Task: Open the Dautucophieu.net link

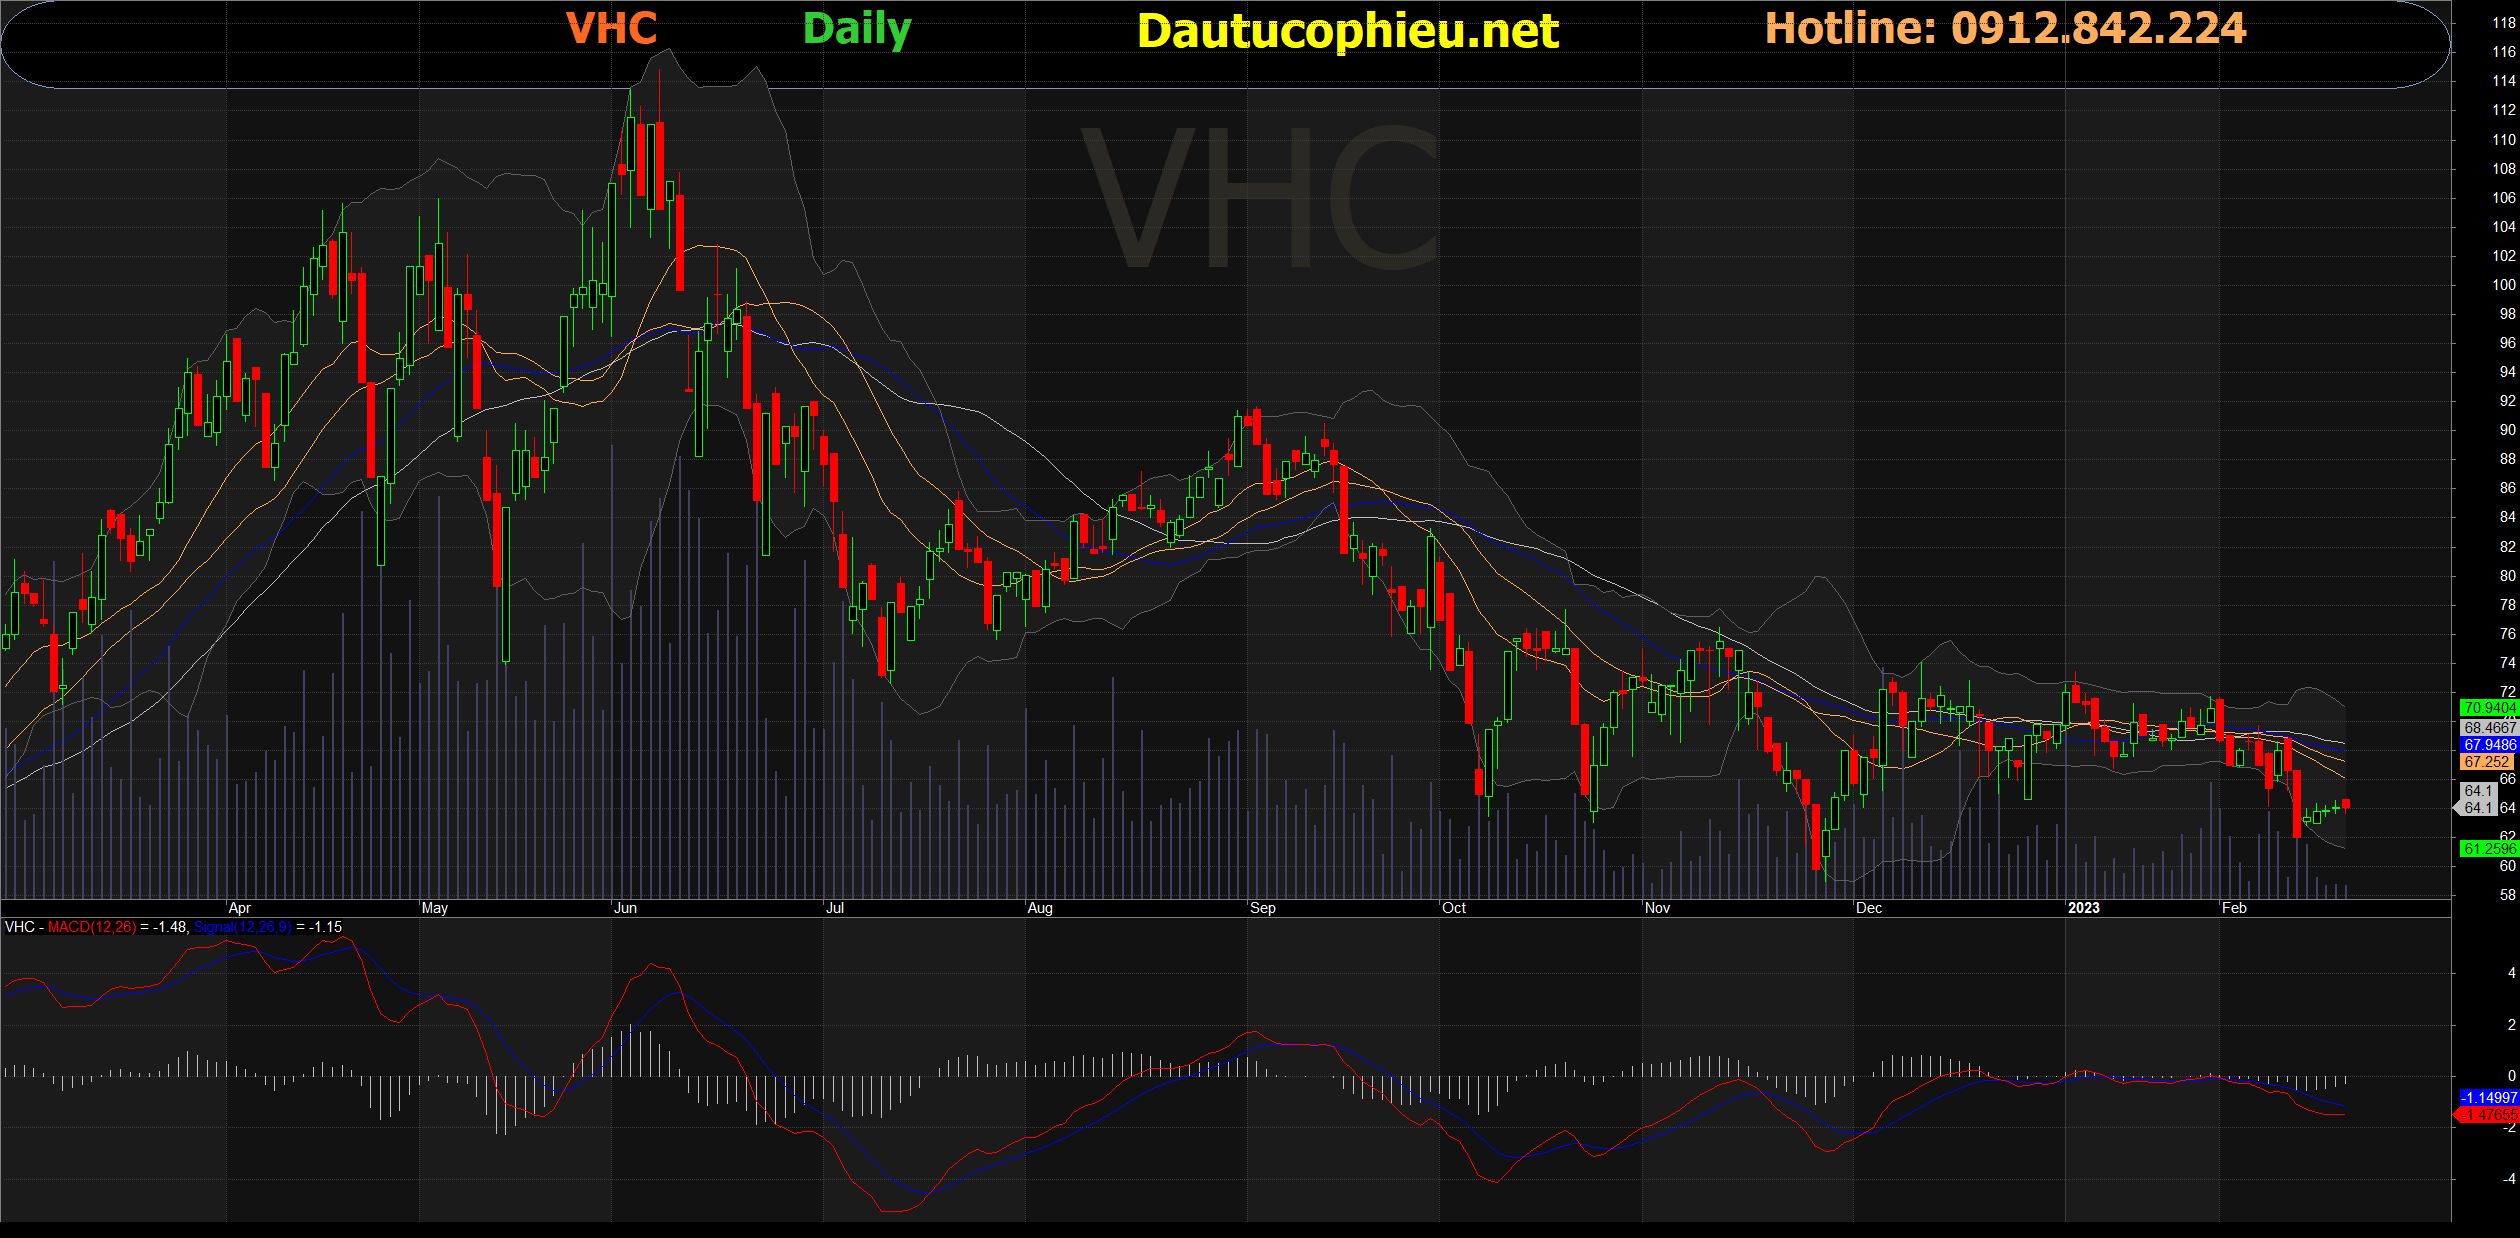Action: 1347,32
